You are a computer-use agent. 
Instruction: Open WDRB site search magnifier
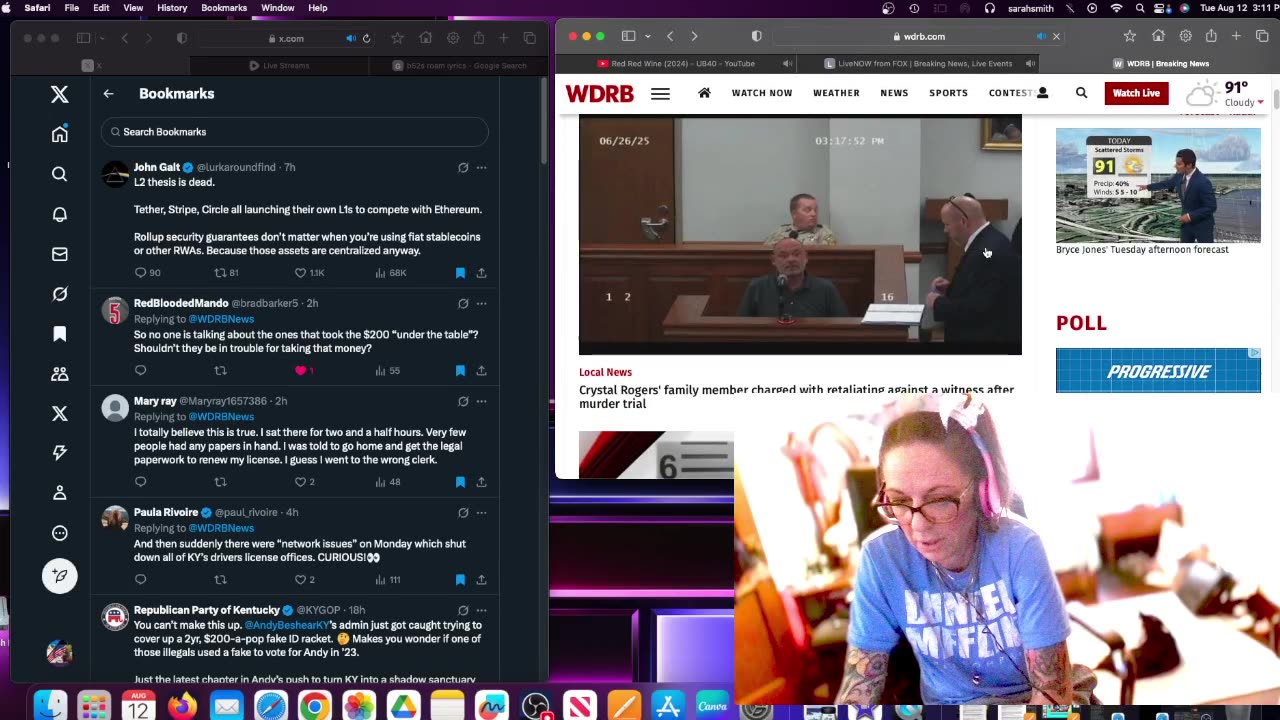coord(1081,93)
